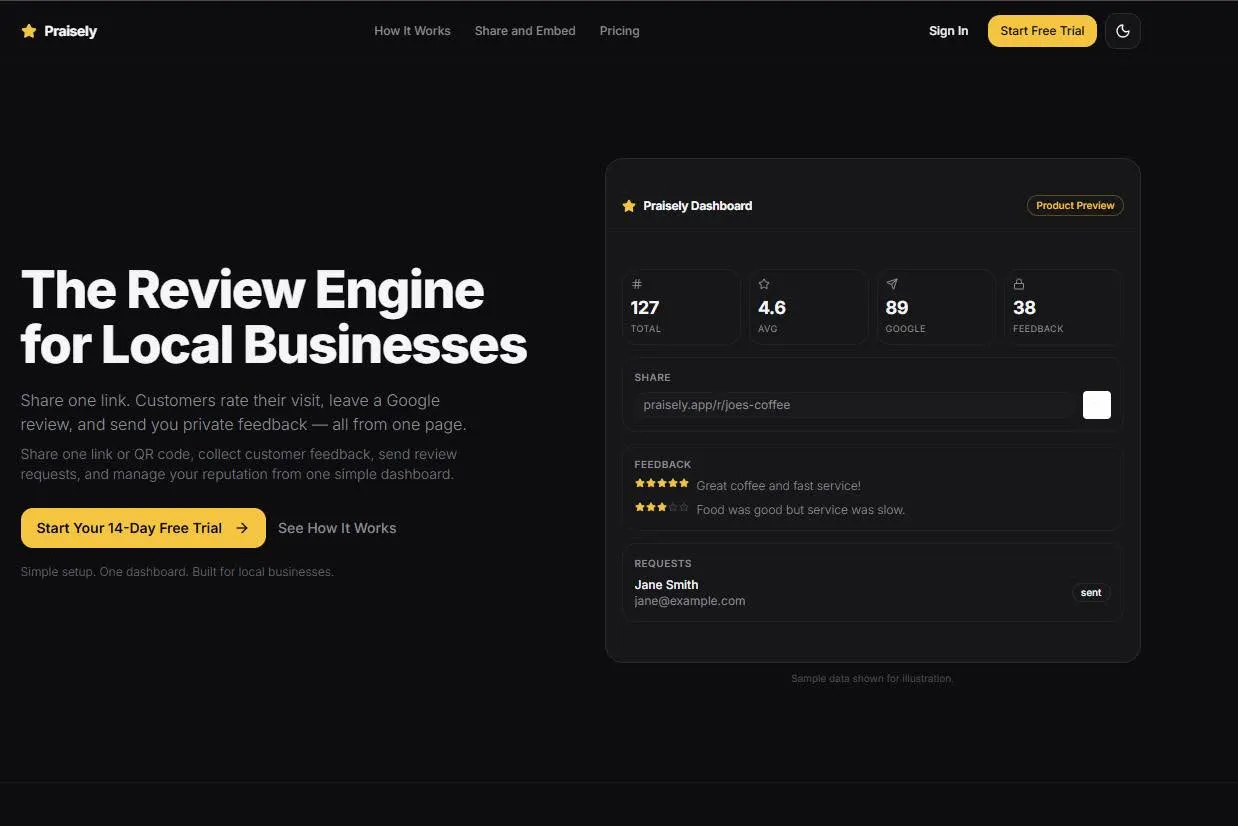Screen dimensions: 1238x826
Task: Click the white square button beside share link
Action: click(x=1097, y=405)
